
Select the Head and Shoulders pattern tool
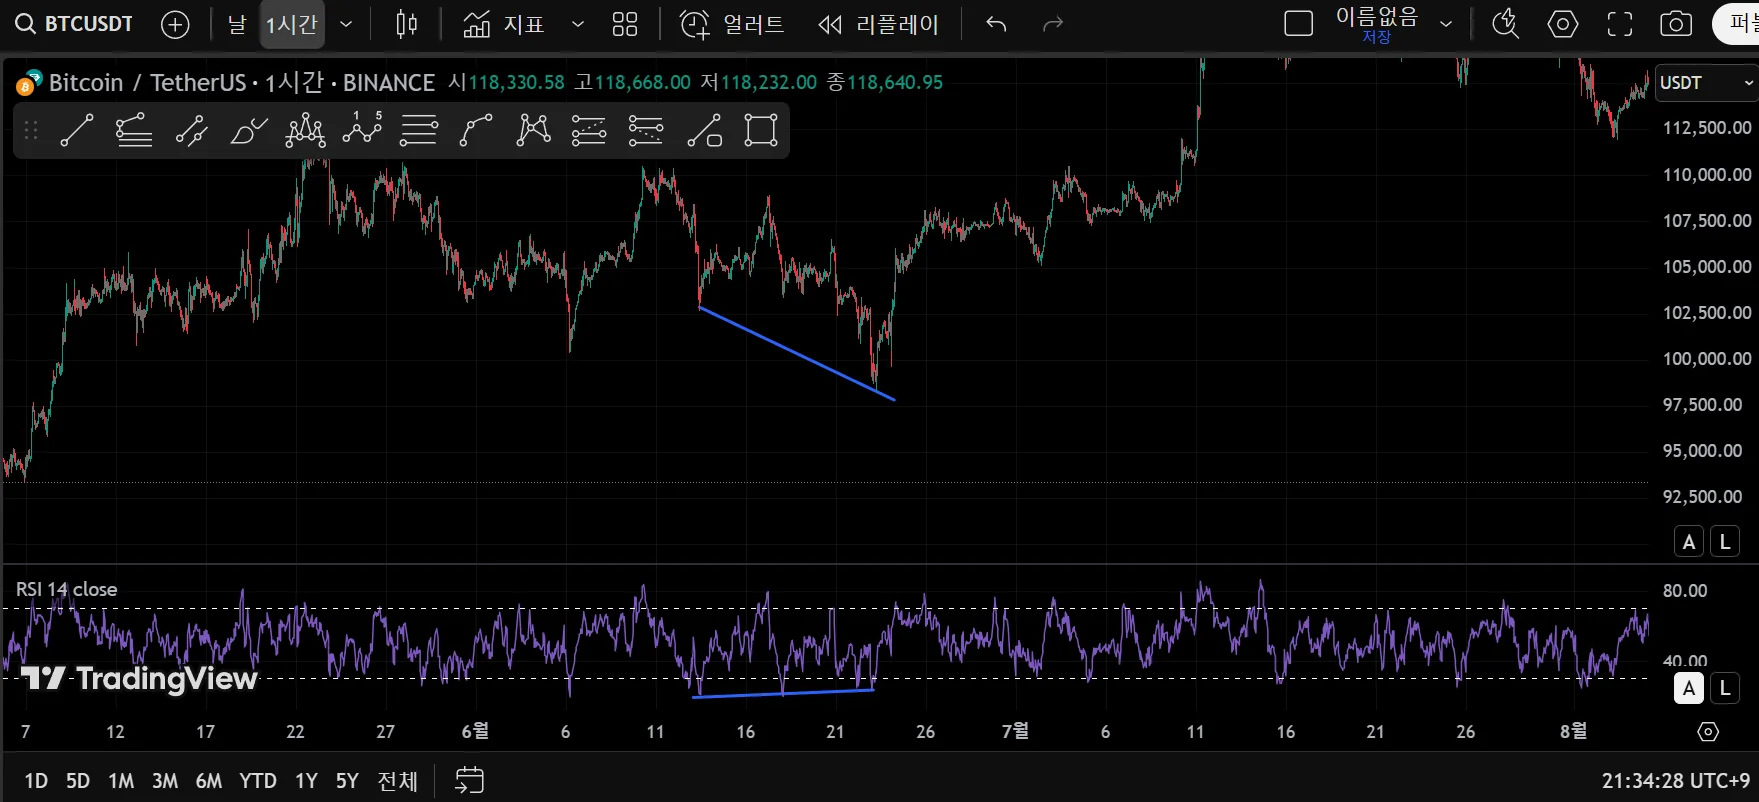tap(305, 131)
